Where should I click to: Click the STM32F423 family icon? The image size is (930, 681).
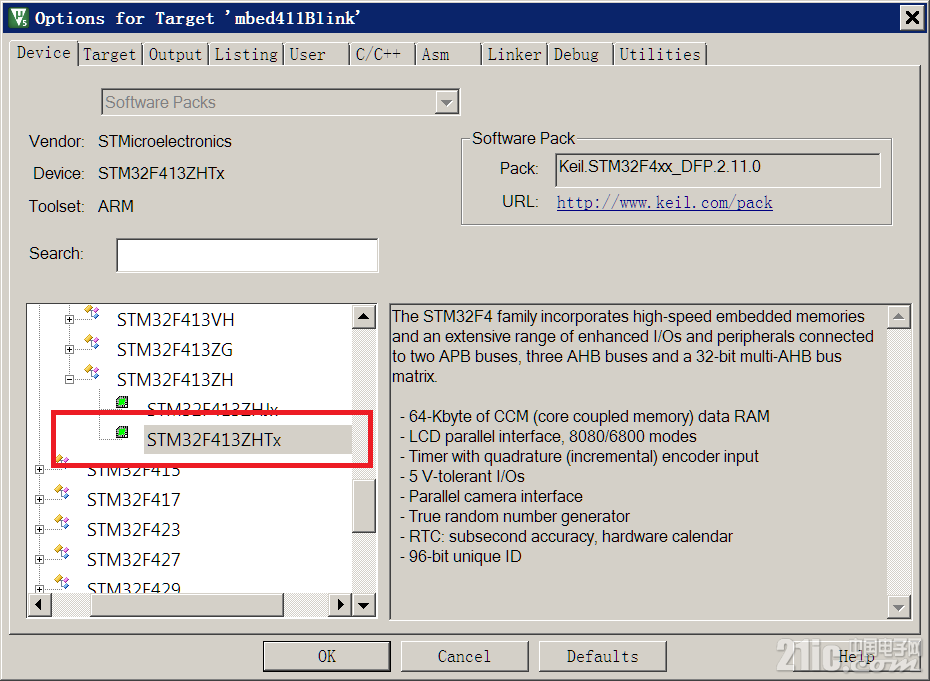pos(62,522)
